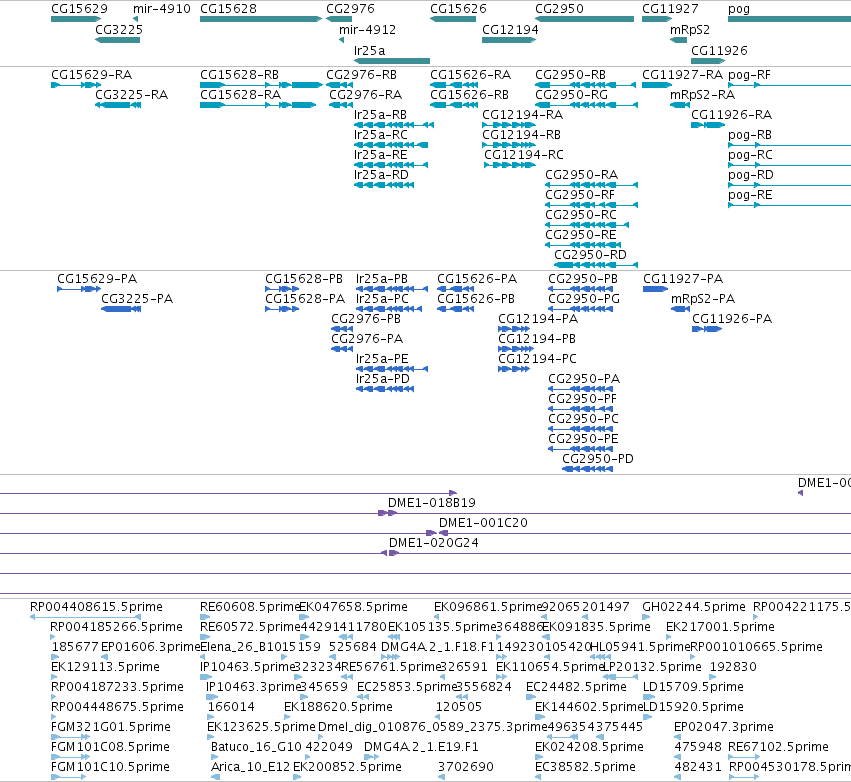Select transcript CG11927-RA
Viewport: 851px width, 782px height.
tap(657, 85)
